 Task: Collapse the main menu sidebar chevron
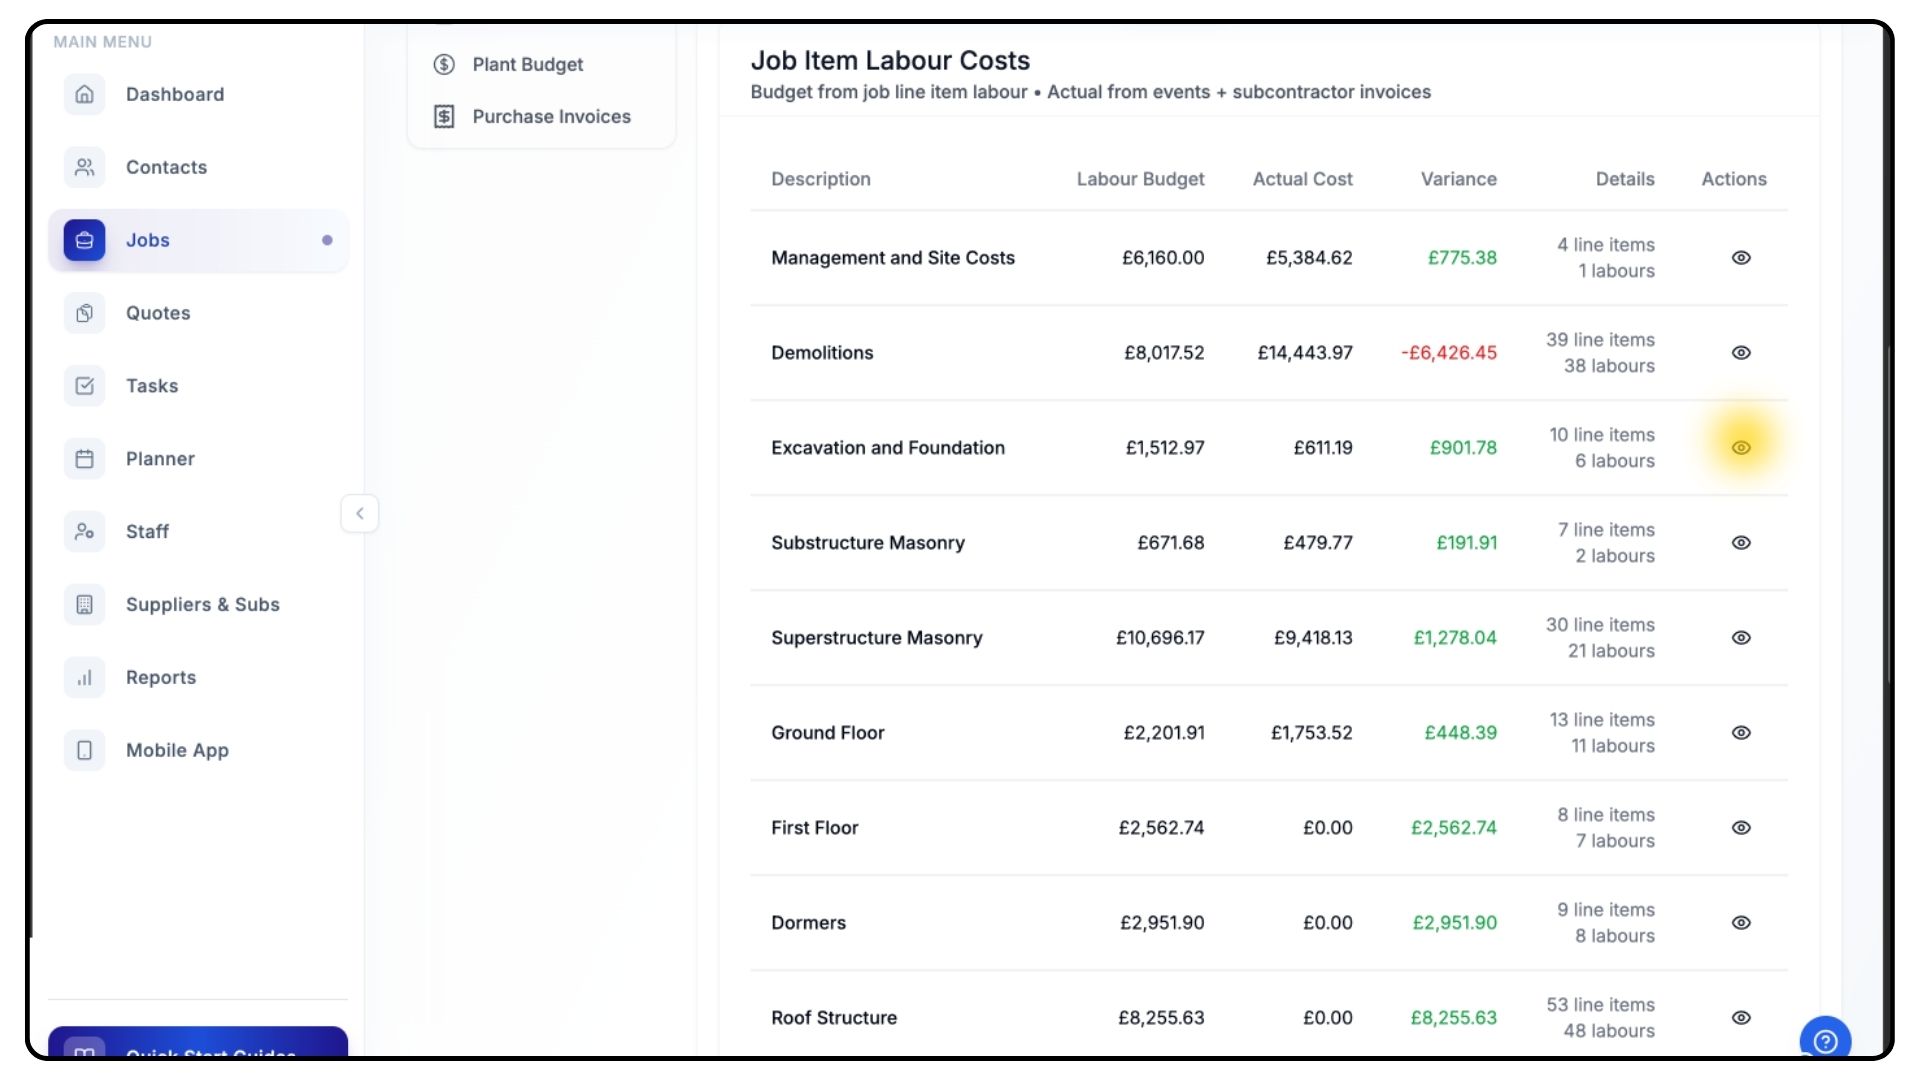tap(360, 514)
